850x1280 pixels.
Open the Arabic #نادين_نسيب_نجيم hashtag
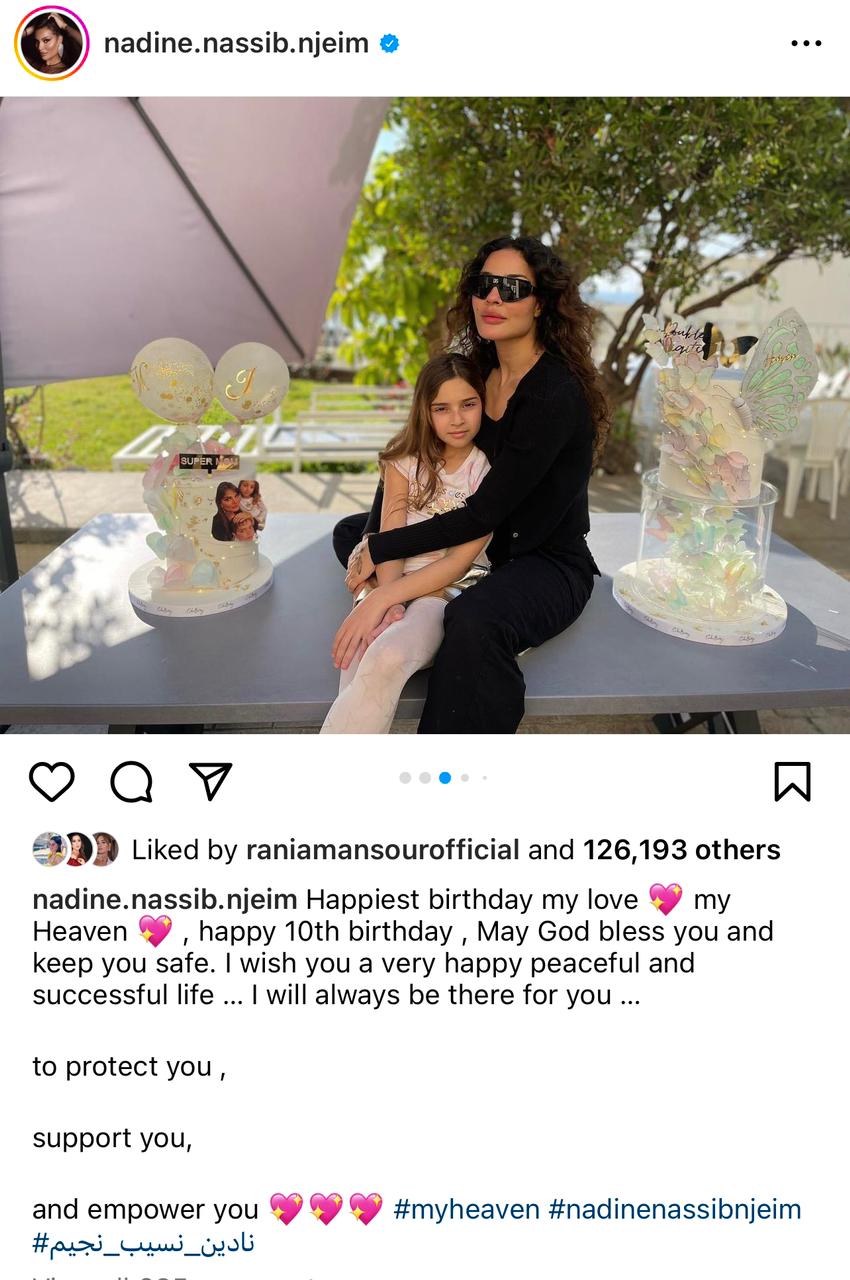(143, 1242)
